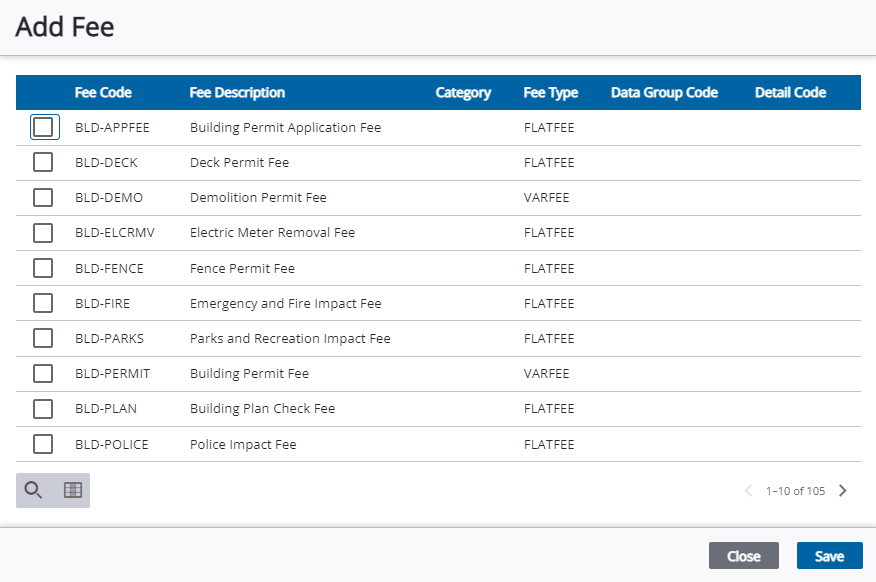Toggle the BLD-PARKS checkbox
The height and width of the screenshot is (582, 876).
click(x=43, y=339)
